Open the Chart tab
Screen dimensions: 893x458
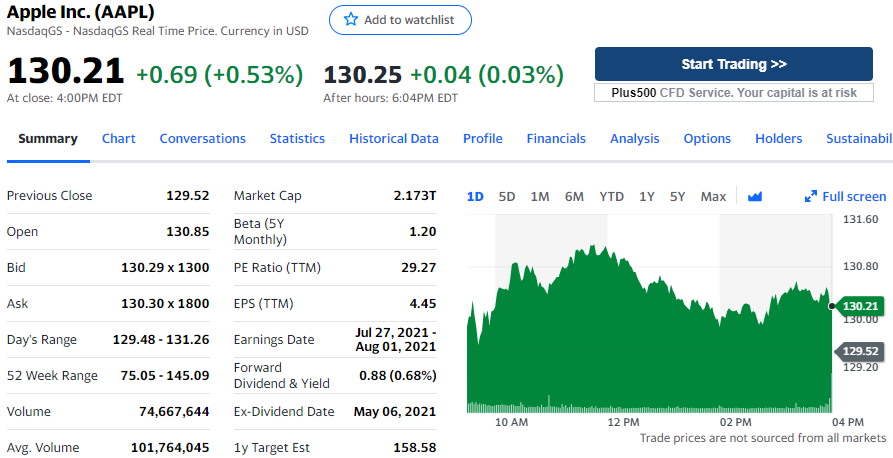tap(119, 139)
